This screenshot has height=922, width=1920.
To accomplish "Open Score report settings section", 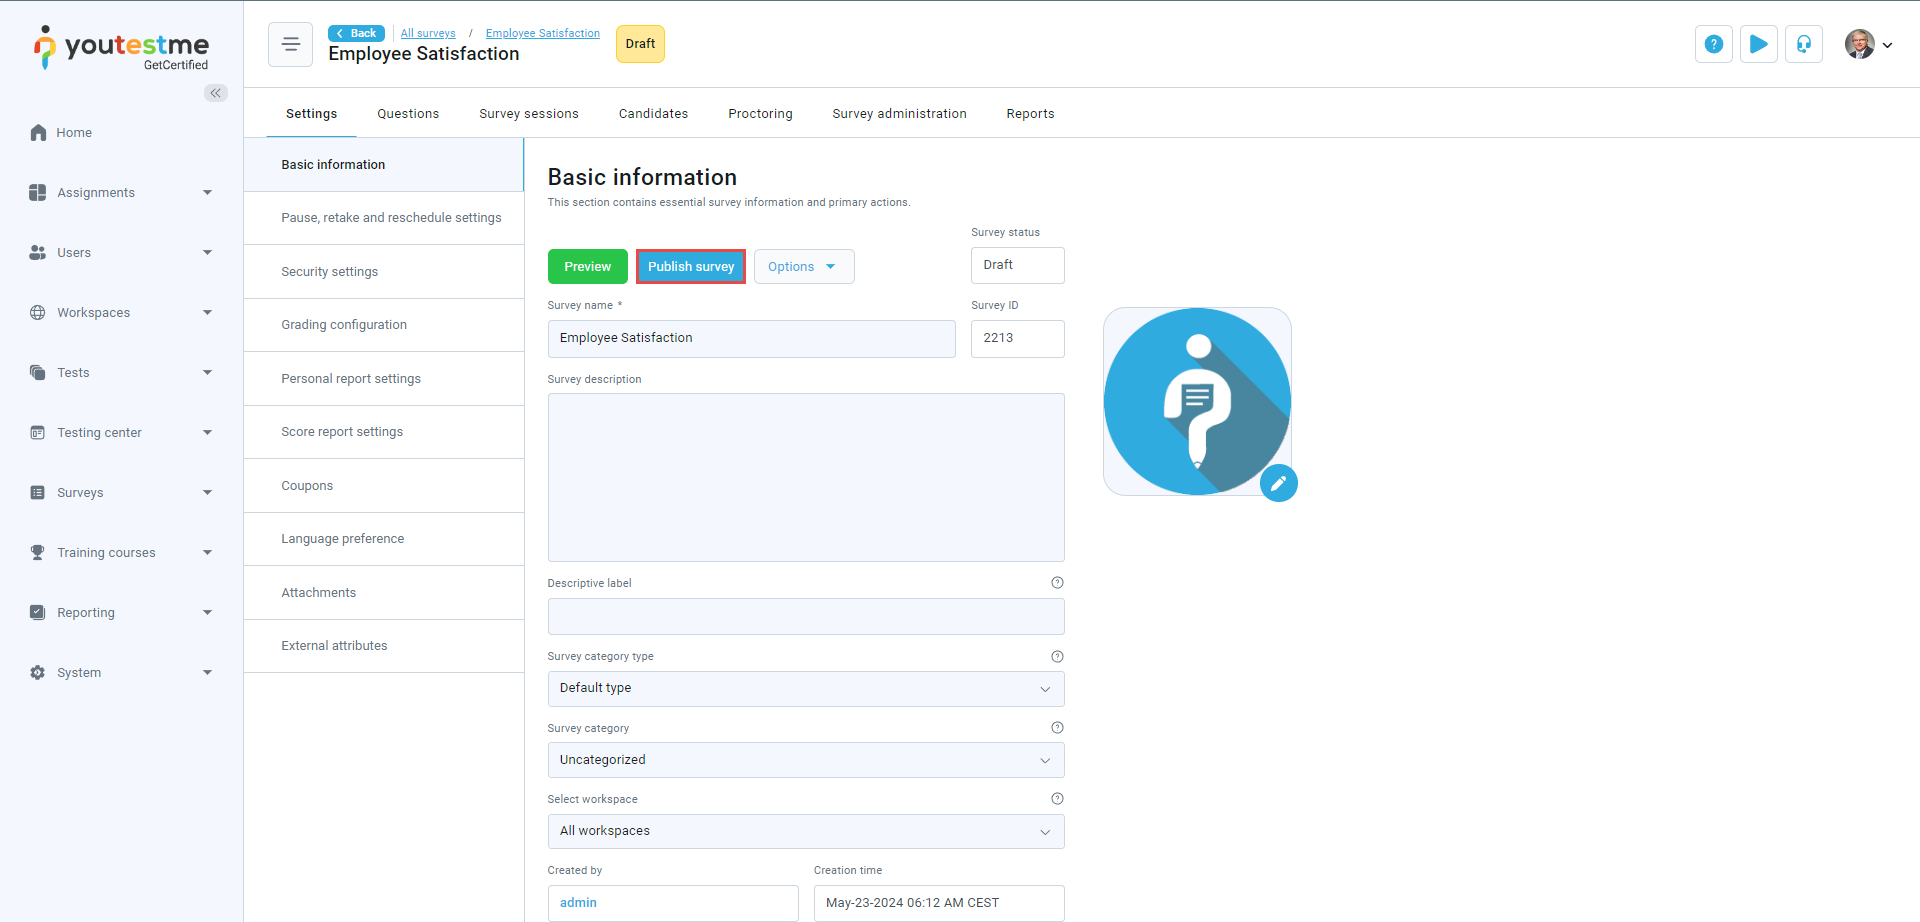I will point(384,432).
